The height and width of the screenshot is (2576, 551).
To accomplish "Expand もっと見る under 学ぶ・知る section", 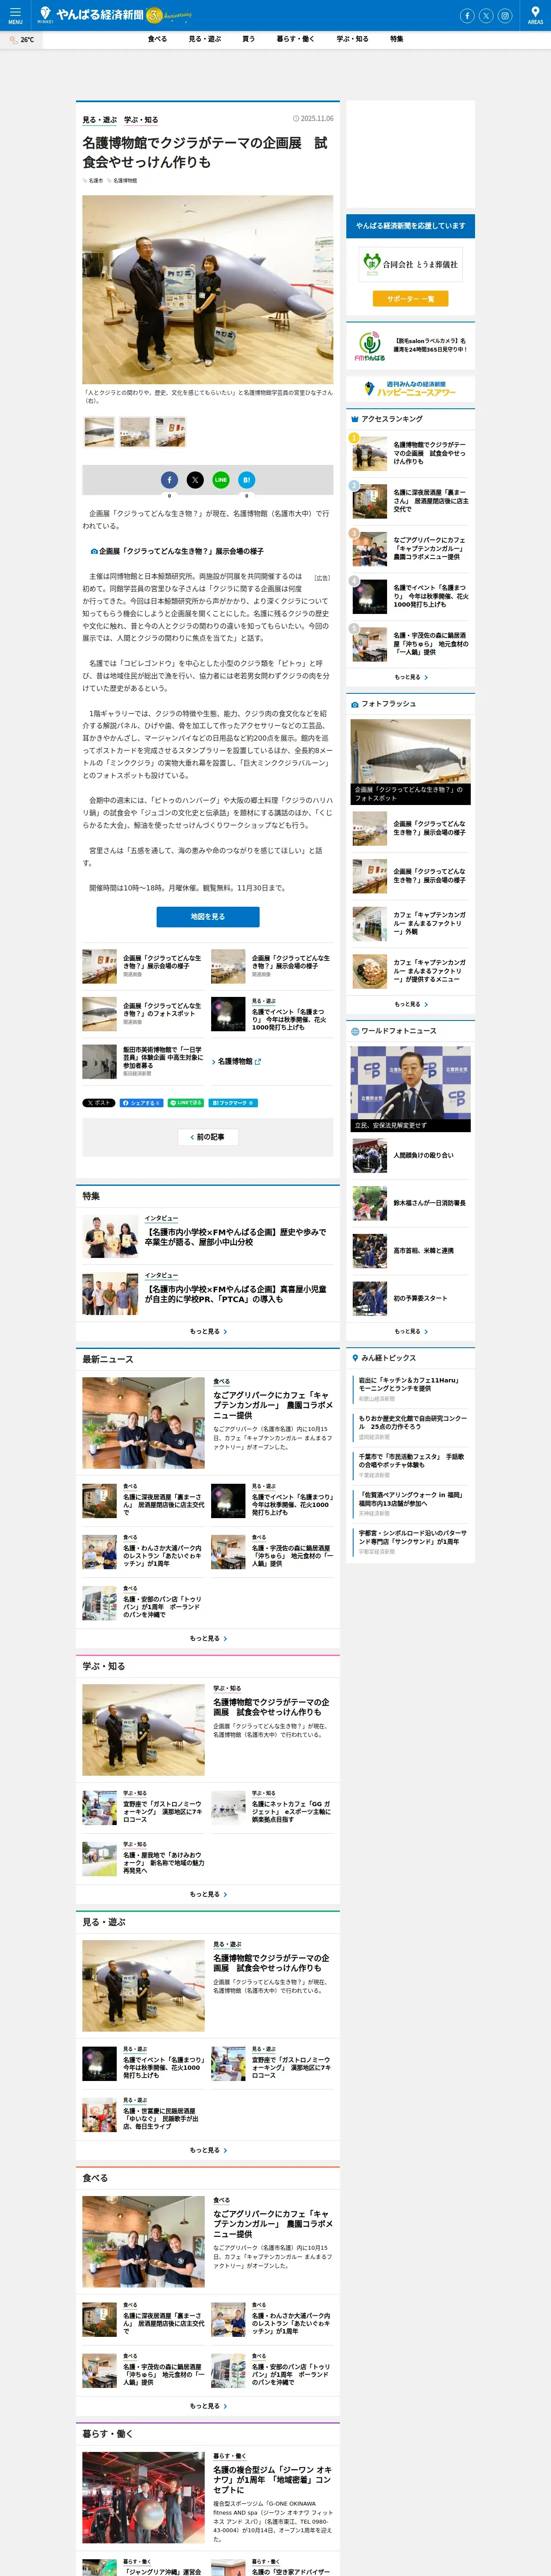I will [208, 1894].
